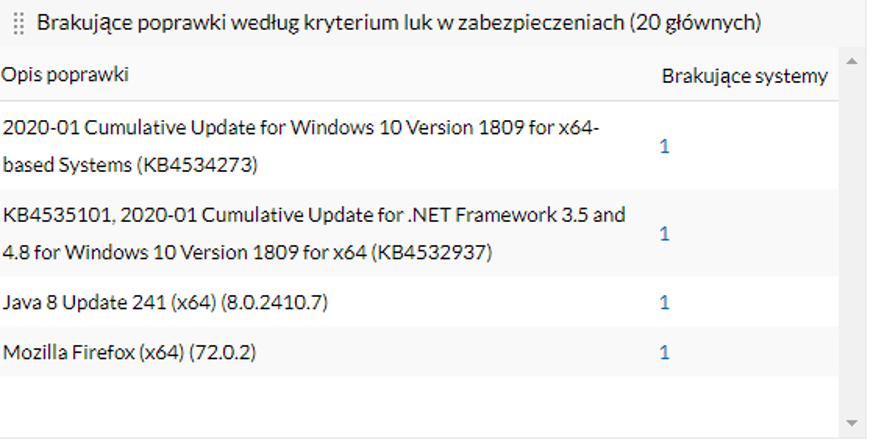Screen dimensions: 873x442
Task: Open the missing systems link for Java 8 Update
Action: pos(664,302)
